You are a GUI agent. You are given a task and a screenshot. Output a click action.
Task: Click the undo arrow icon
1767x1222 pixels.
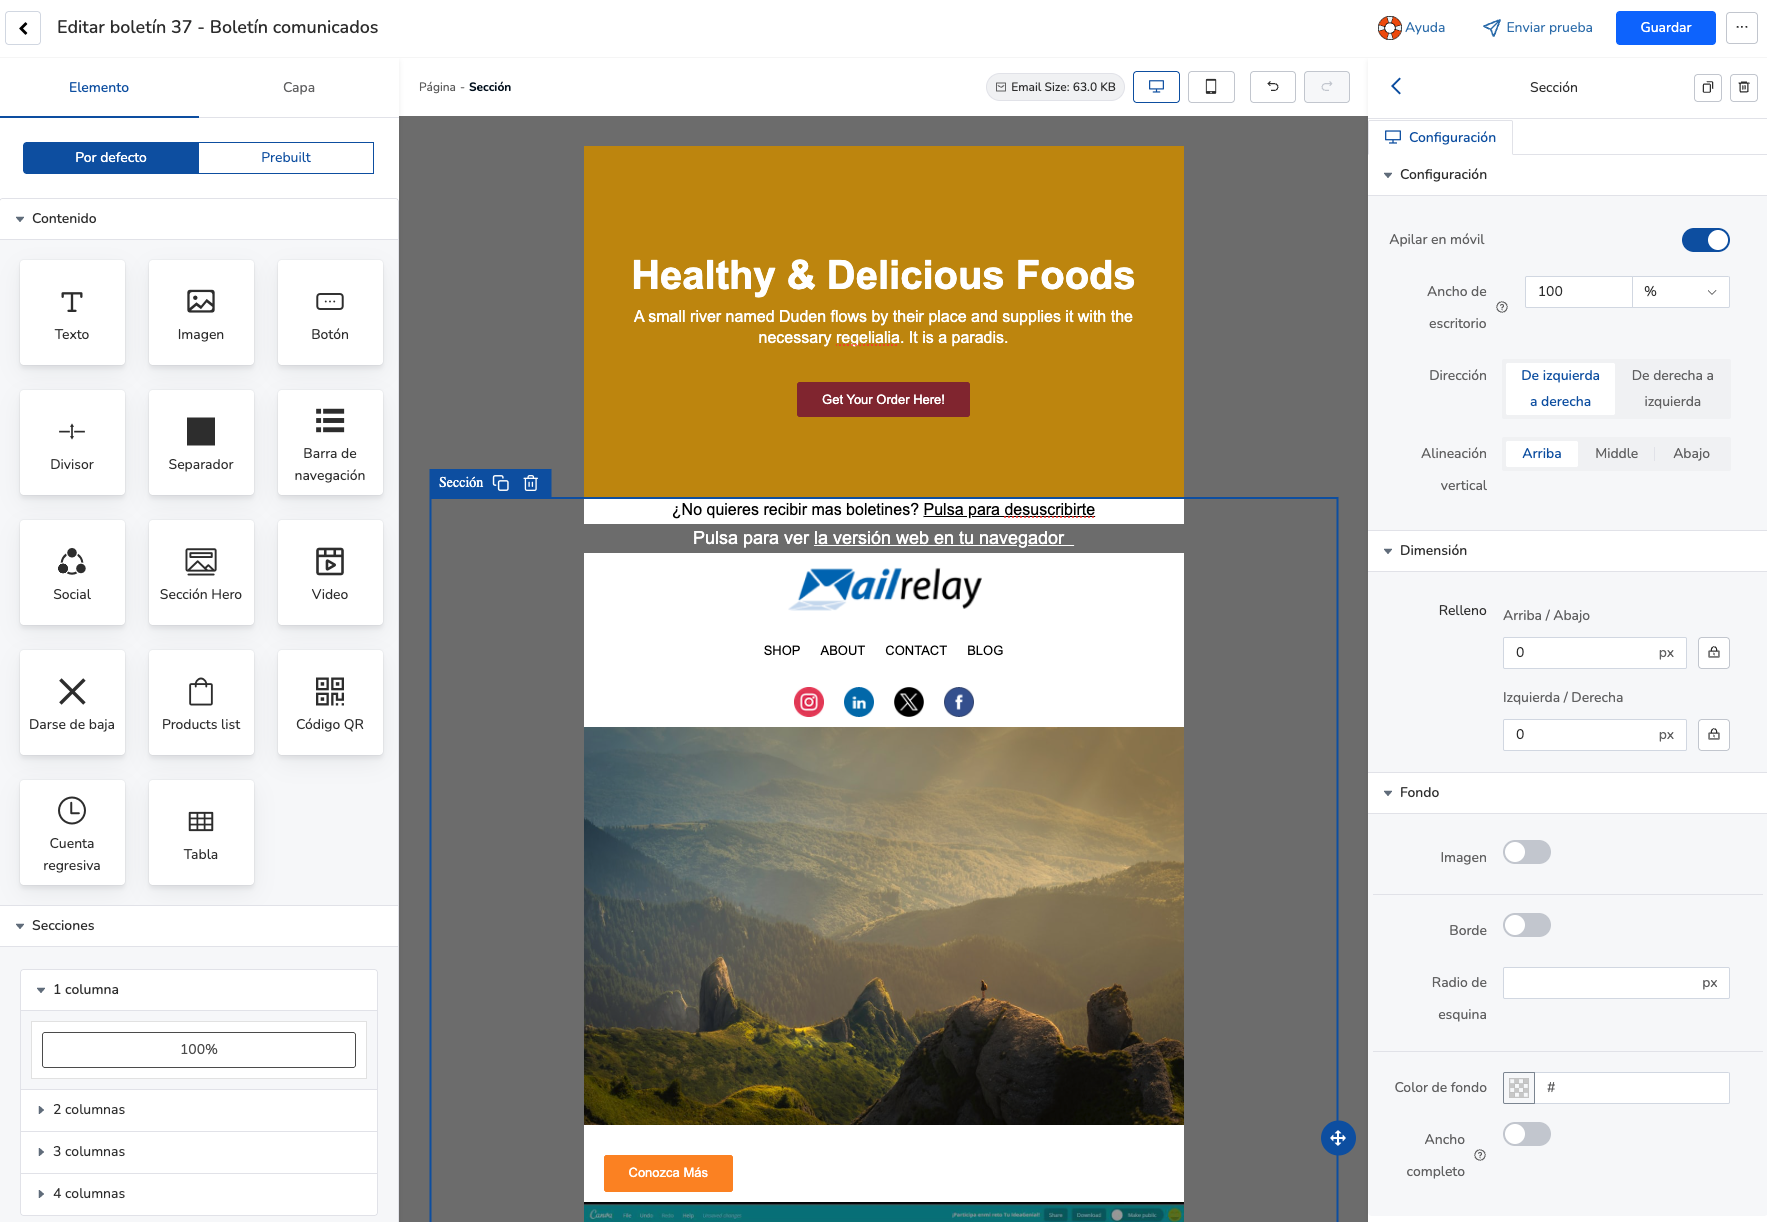(x=1272, y=87)
